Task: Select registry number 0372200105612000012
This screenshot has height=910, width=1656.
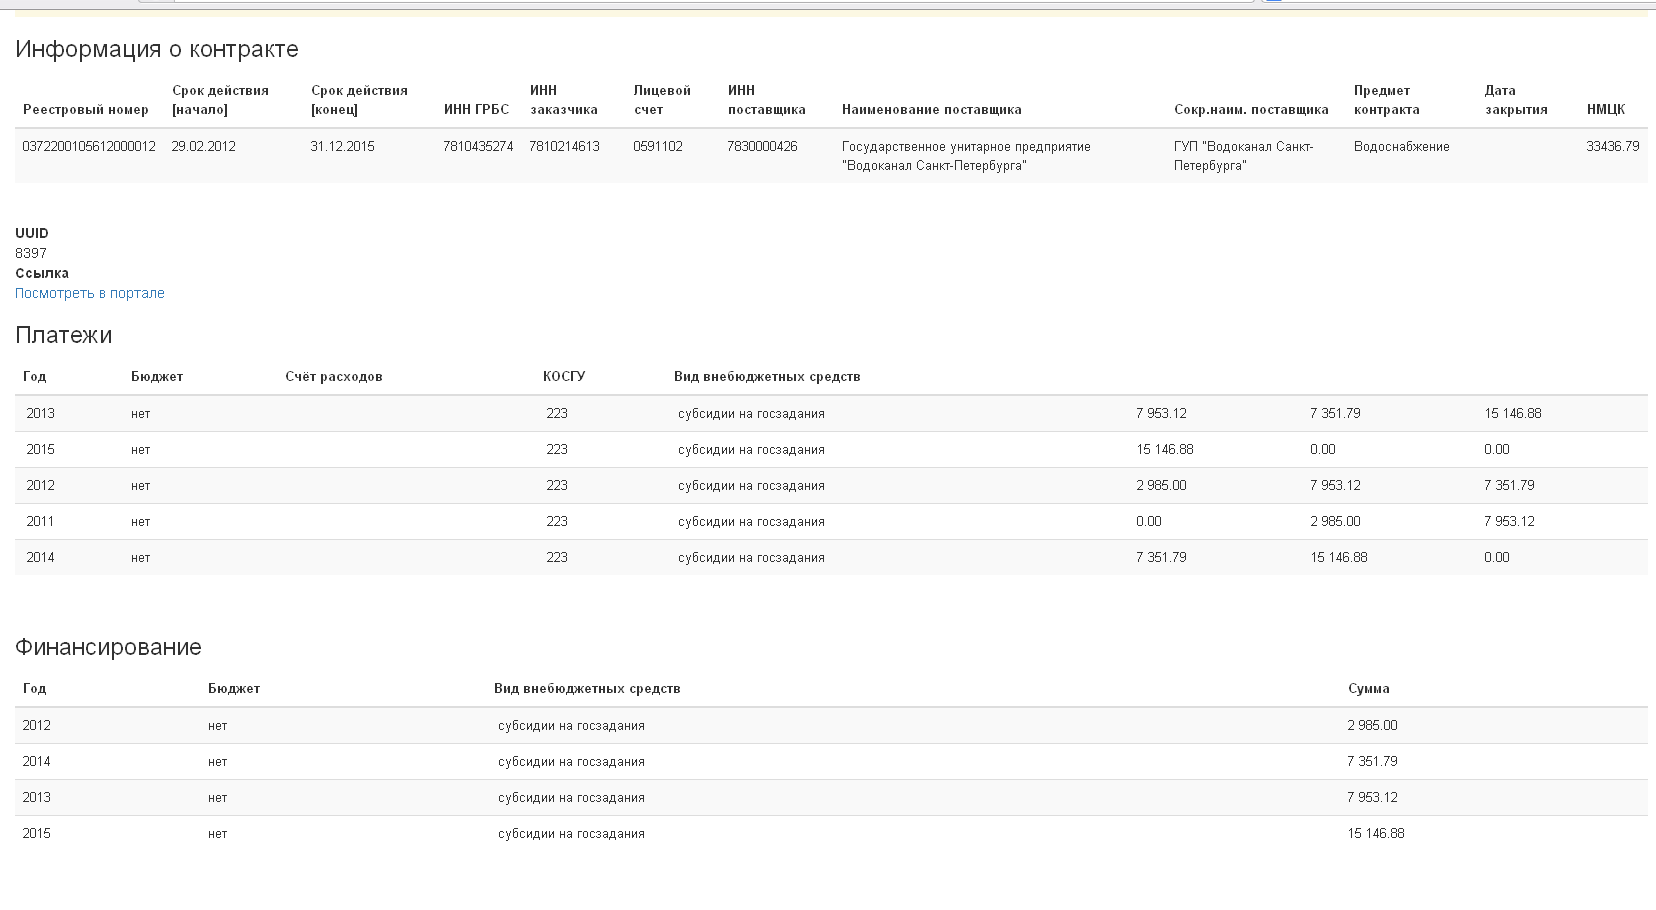Action: coord(89,146)
